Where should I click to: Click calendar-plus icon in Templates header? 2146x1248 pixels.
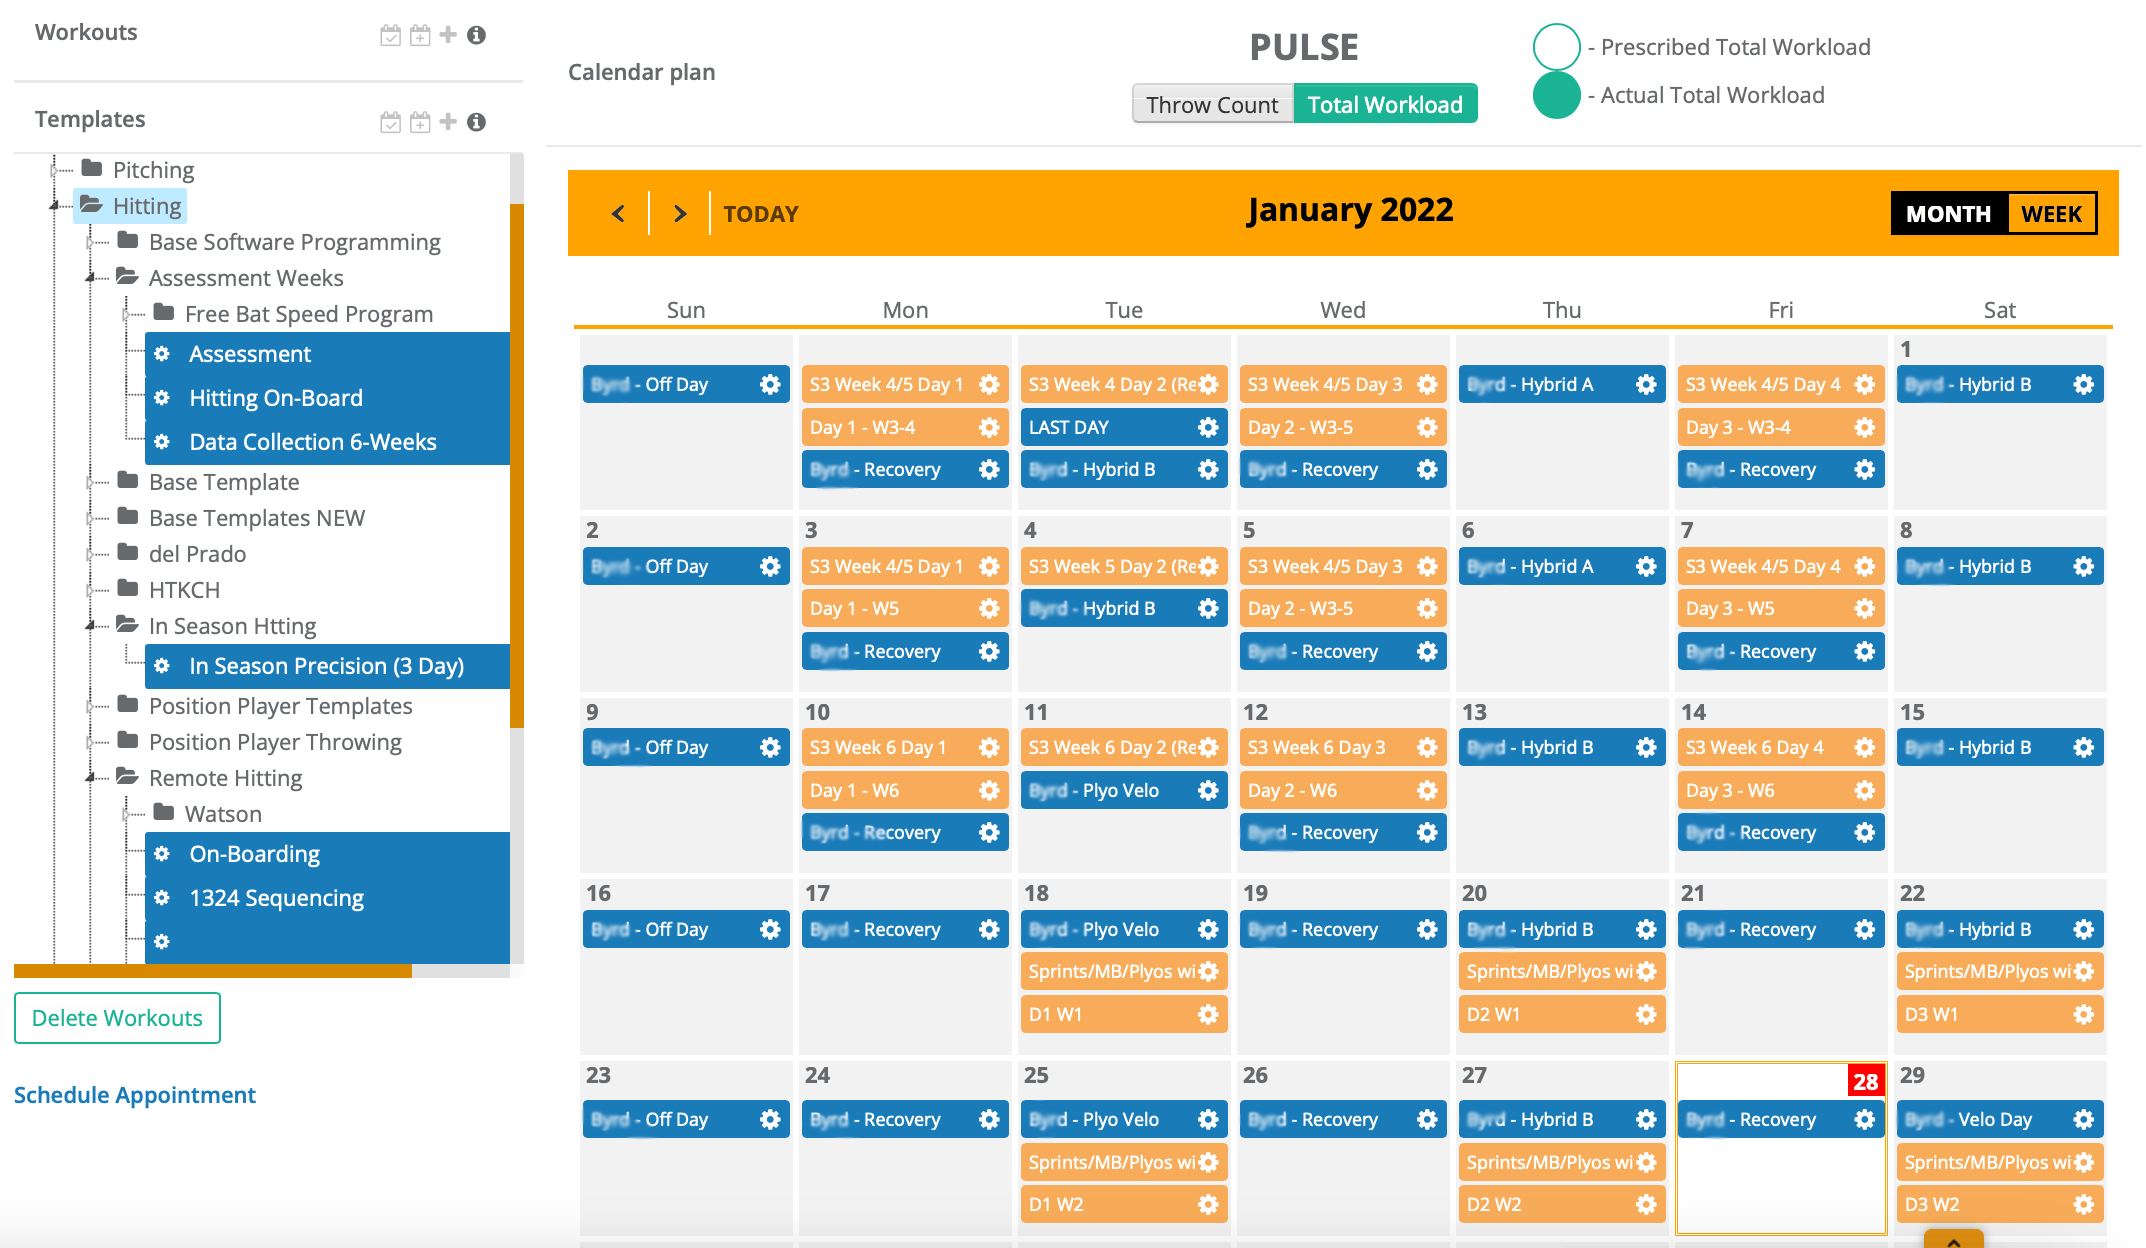(x=420, y=121)
